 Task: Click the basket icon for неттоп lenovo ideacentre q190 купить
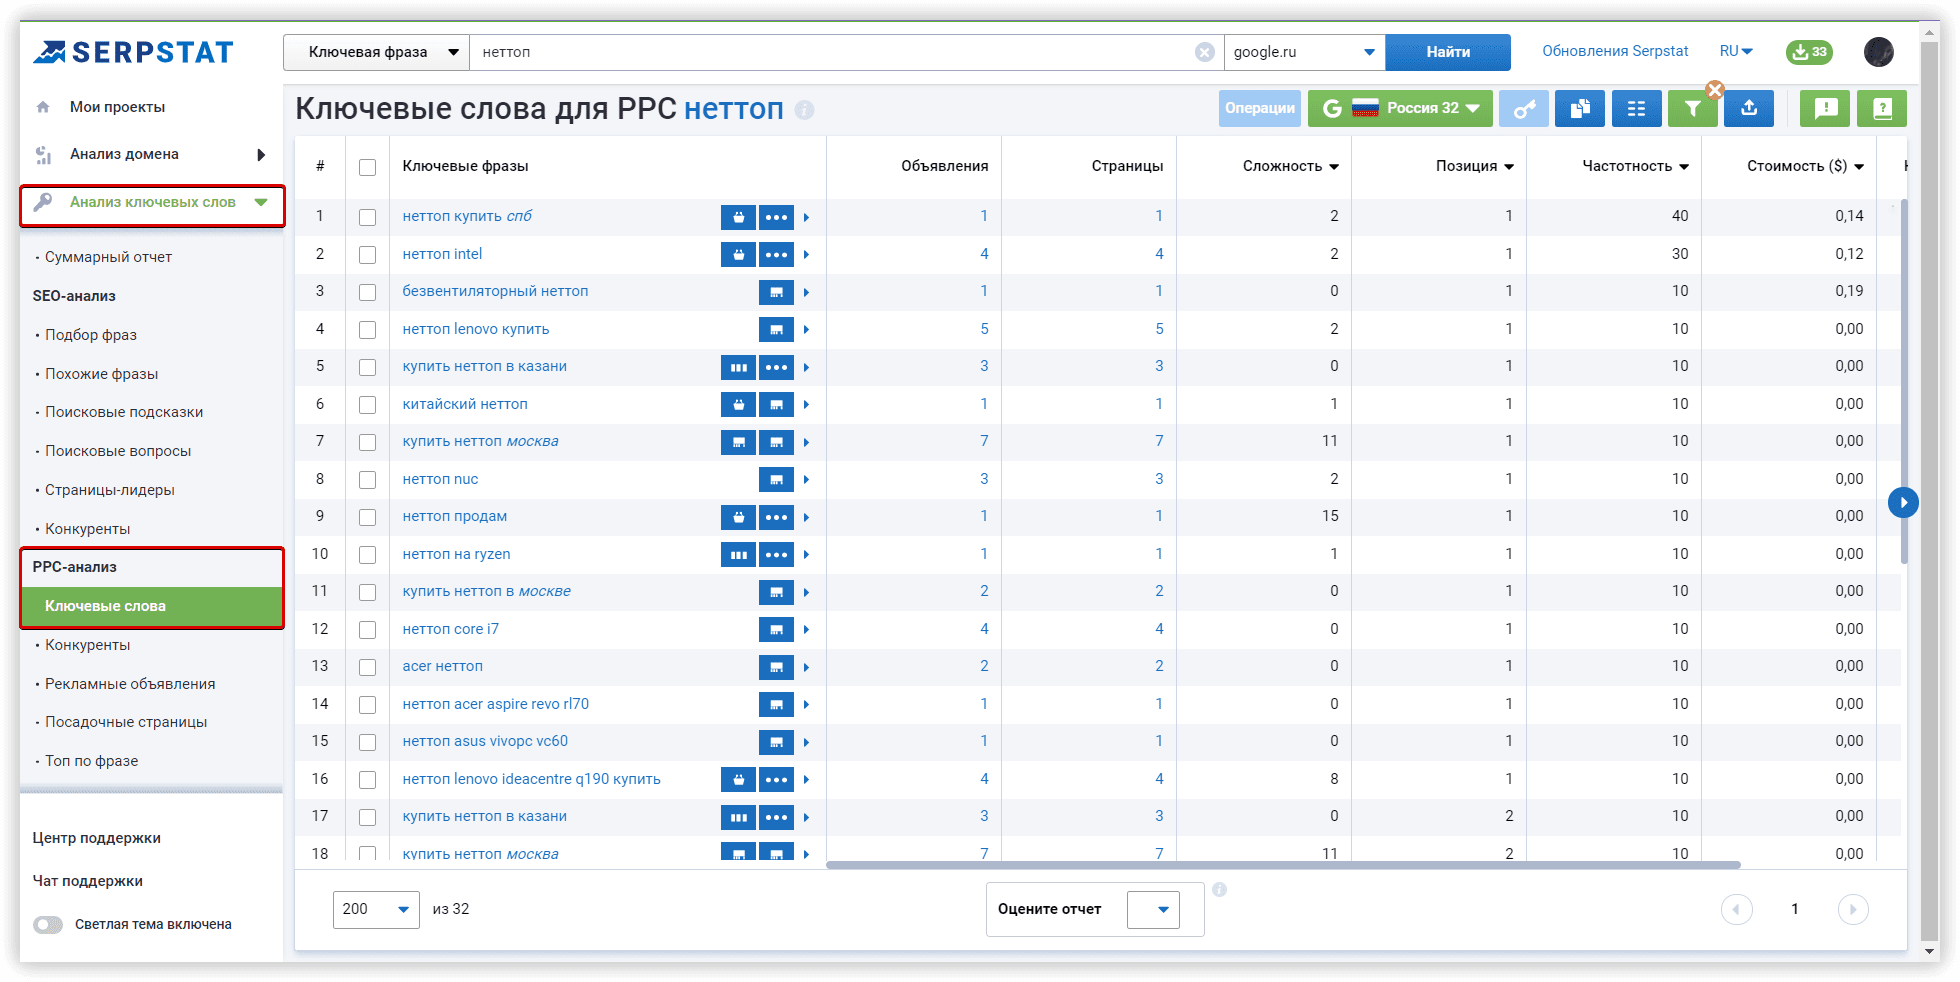point(738,780)
